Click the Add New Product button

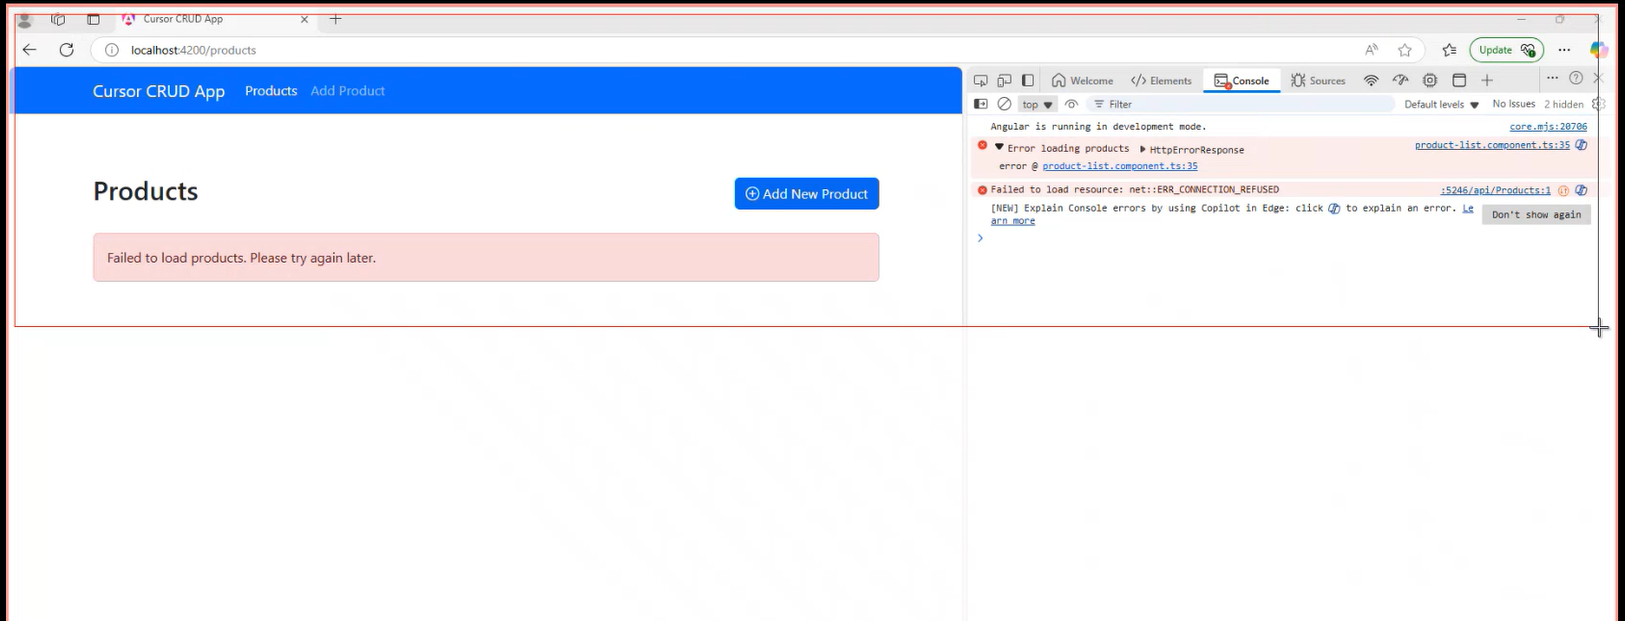[806, 194]
